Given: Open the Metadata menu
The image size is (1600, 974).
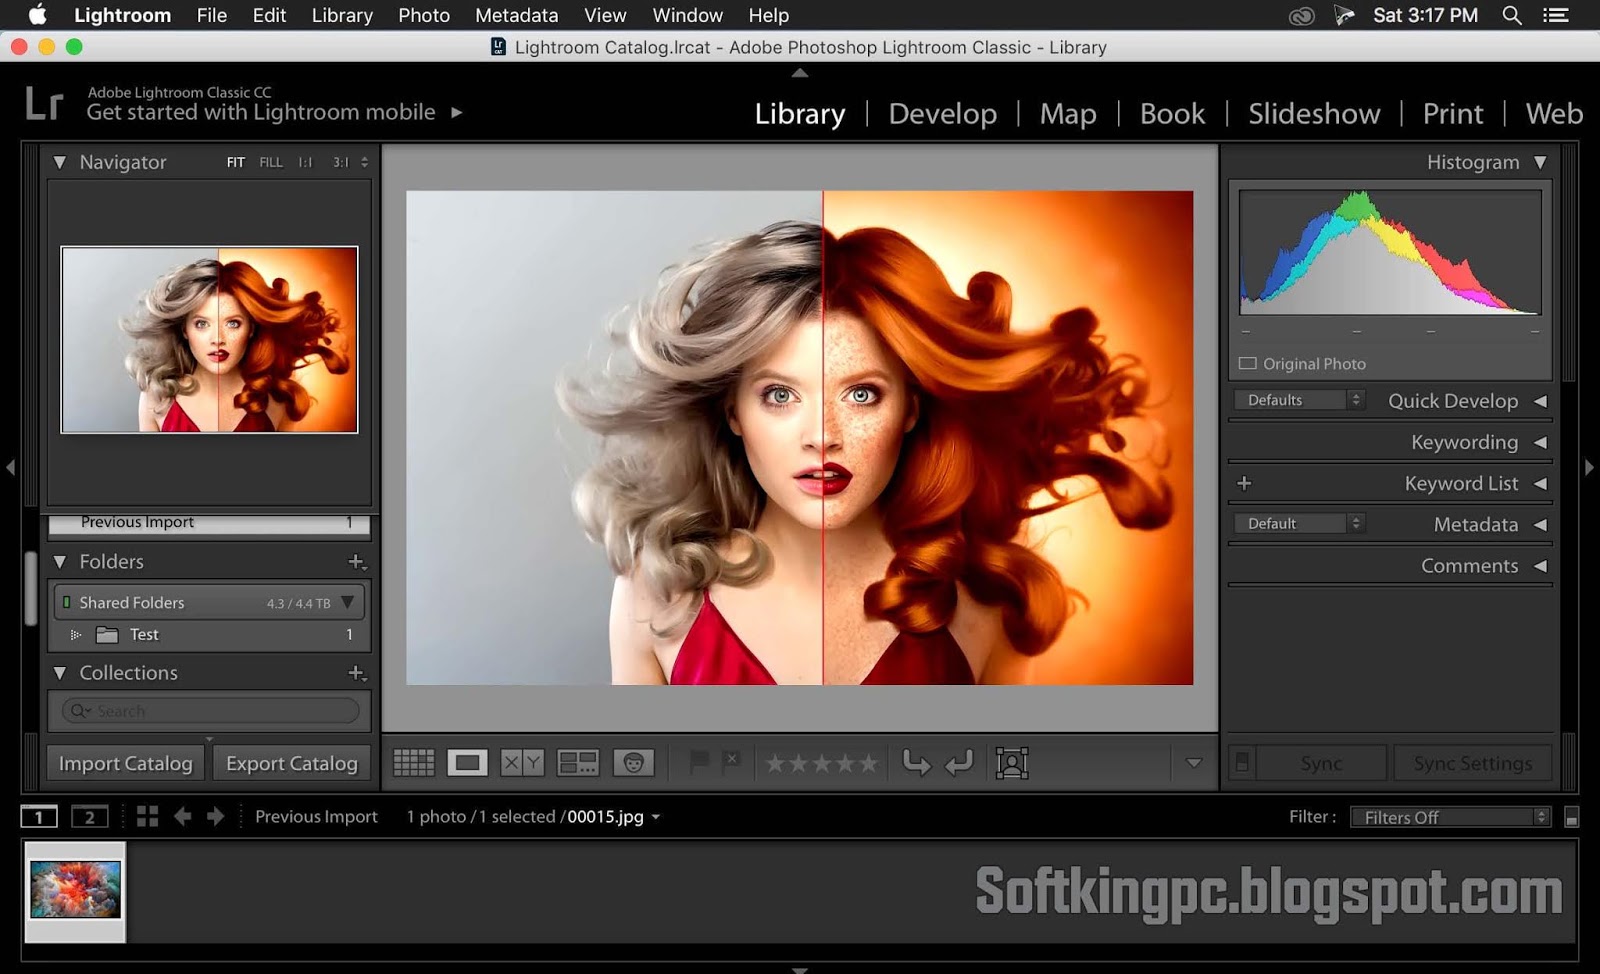Looking at the screenshot, I should point(515,15).
